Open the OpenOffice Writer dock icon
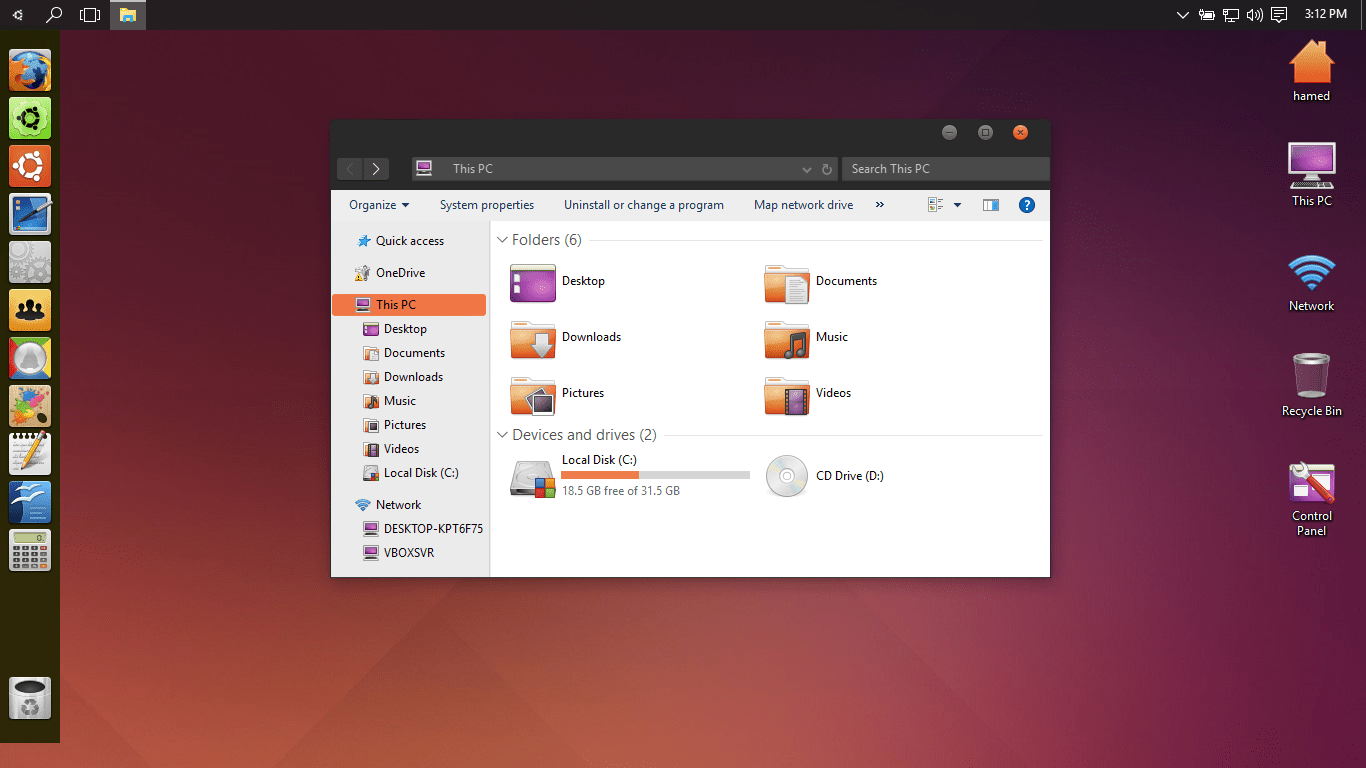This screenshot has width=1366, height=768. click(30, 502)
